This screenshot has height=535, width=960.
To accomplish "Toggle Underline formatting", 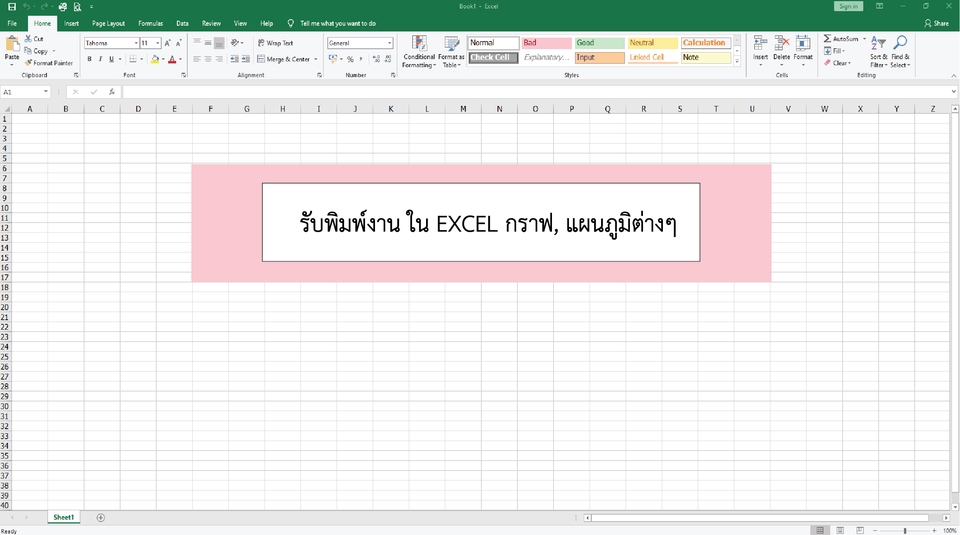I will pos(111,59).
